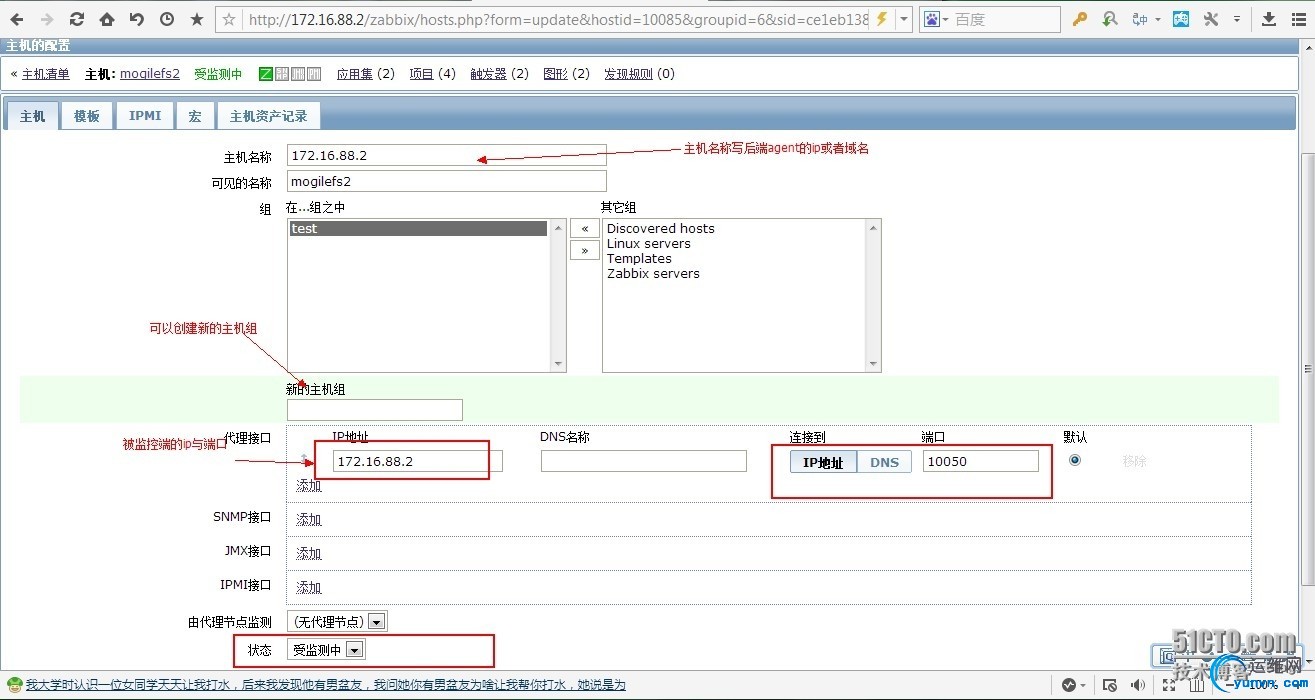
Task: Click the agent IP地址 input field
Action: (x=418, y=461)
